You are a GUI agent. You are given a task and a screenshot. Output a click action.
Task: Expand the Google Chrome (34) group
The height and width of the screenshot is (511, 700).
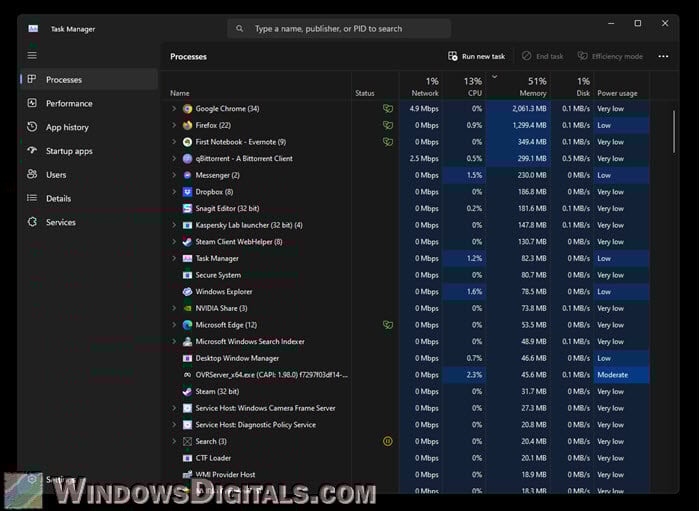point(174,108)
